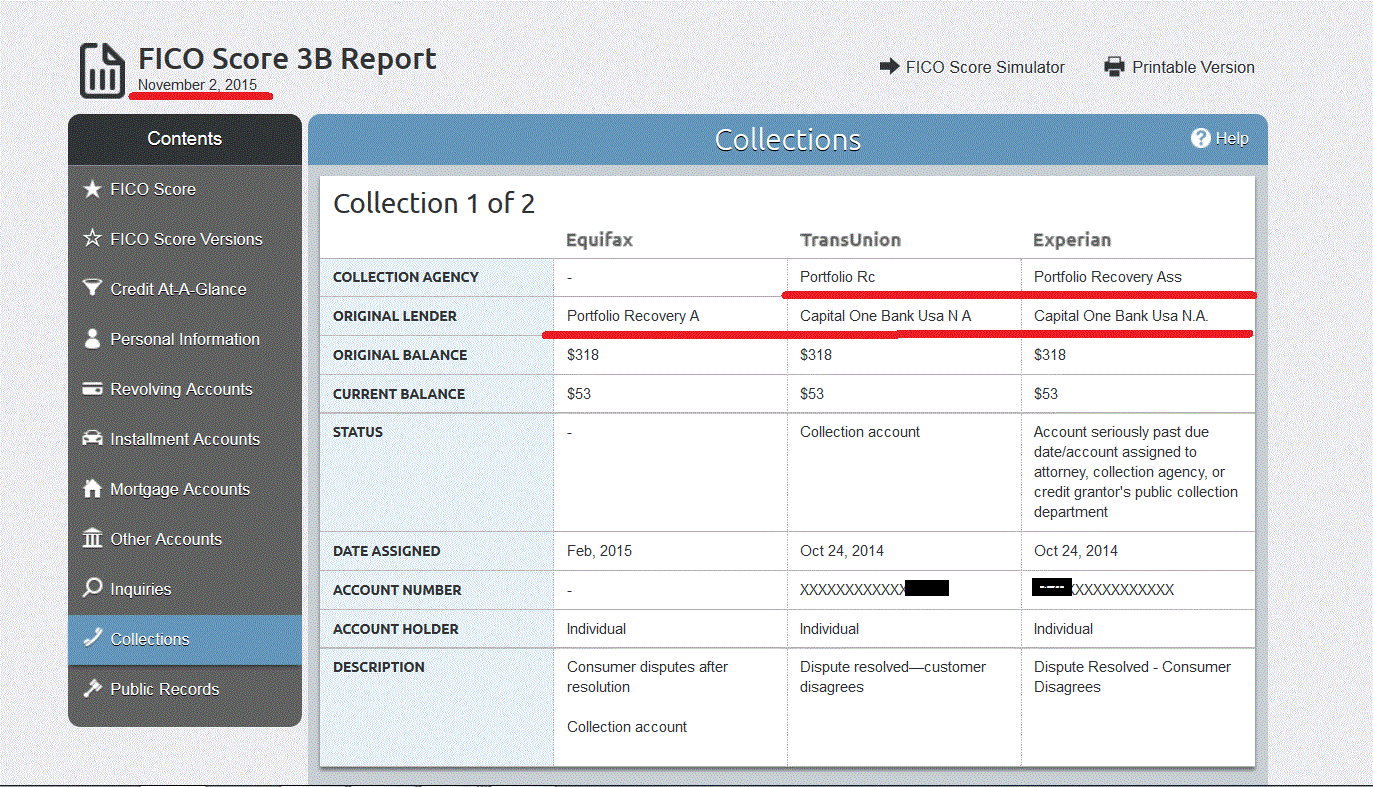The image size is (1373, 787).
Task: Click the Portfolio Rc cell
Action: [x=838, y=277]
